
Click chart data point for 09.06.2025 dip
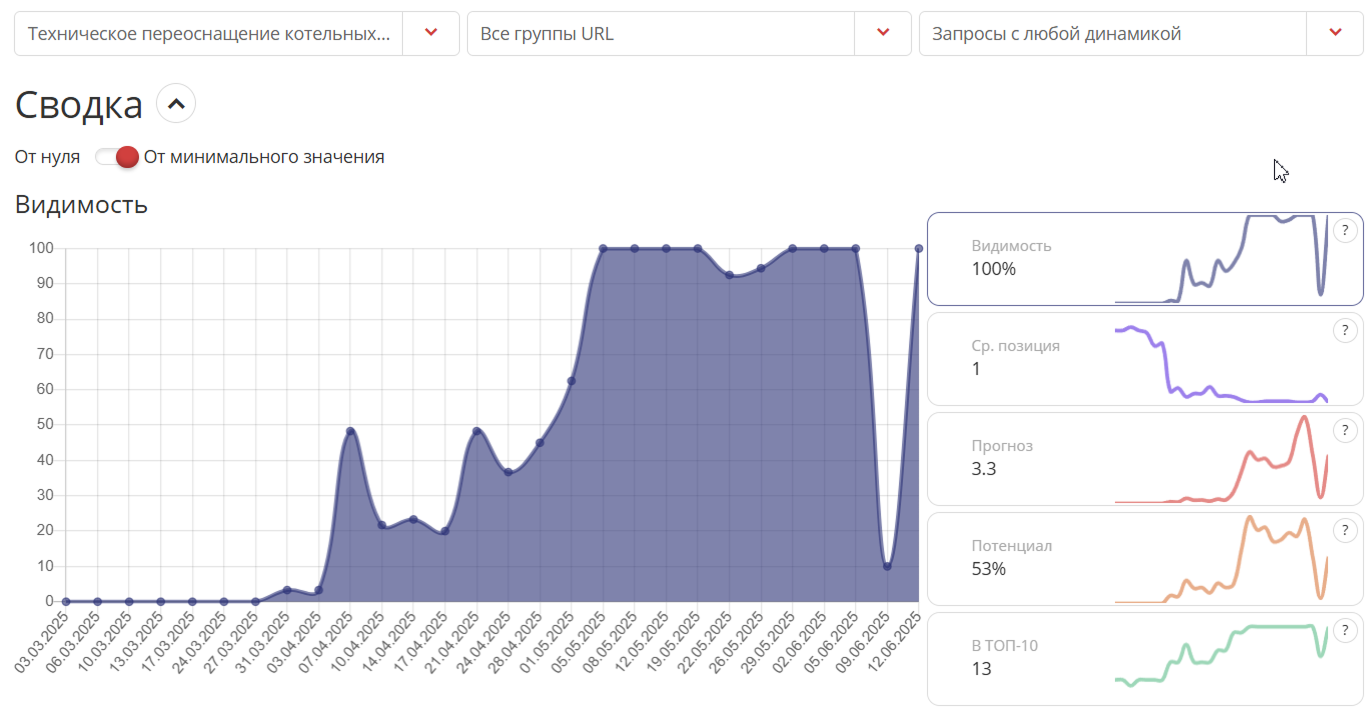coord(887,566)
